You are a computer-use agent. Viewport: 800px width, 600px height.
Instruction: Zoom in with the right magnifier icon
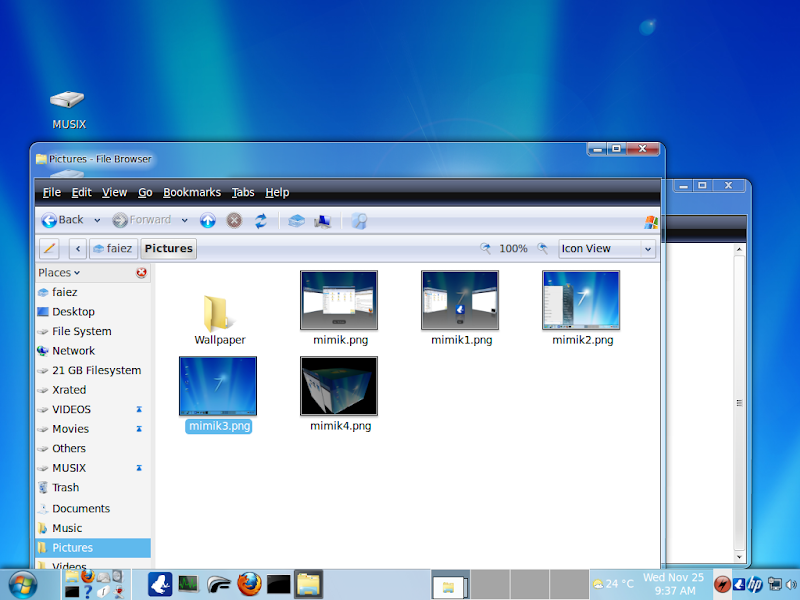tap(542, 248)
